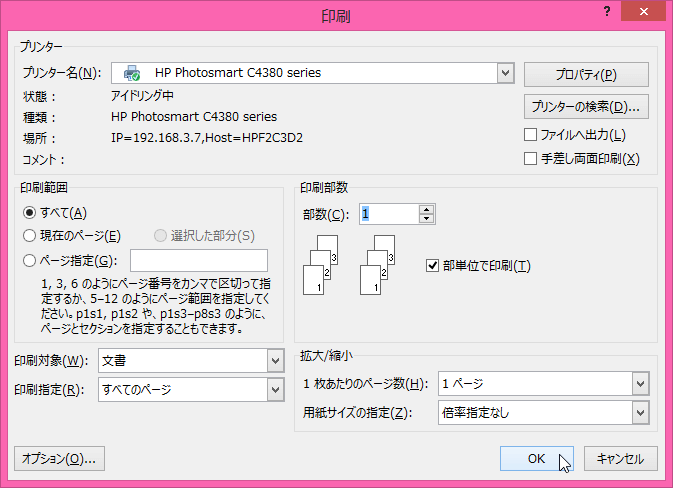Select the すべて radio button
Screen dimensions: 673x488
tap(30, 212)
